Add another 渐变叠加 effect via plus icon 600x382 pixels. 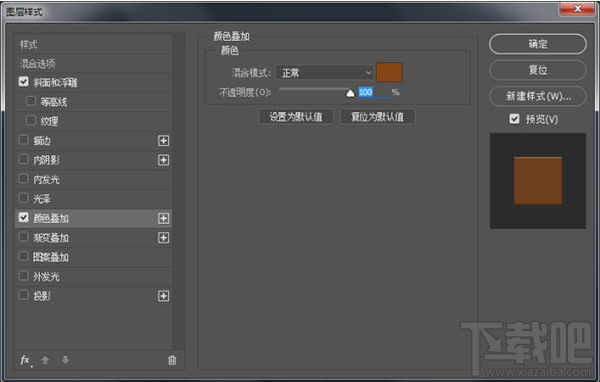tap(163, 238)
